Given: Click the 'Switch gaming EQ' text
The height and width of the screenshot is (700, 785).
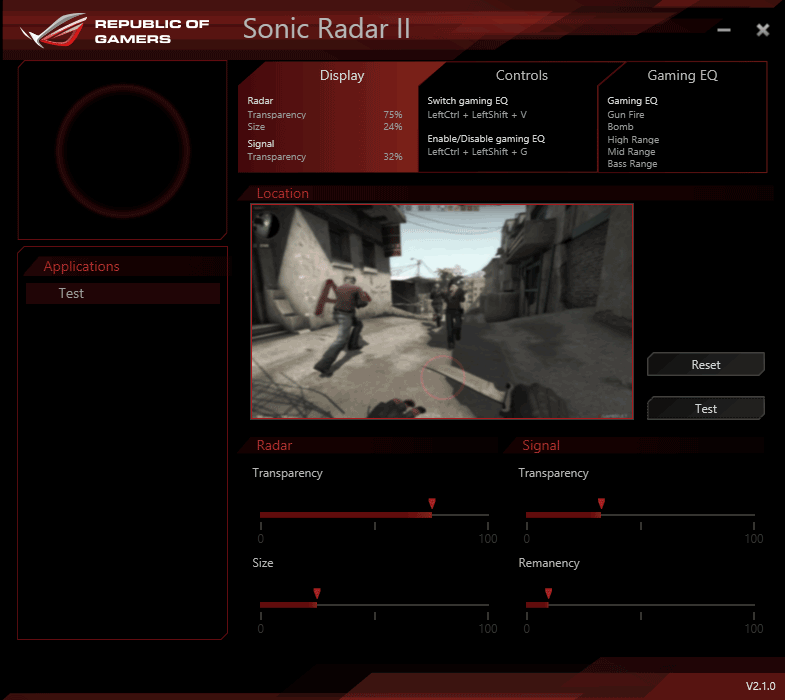Looking at the screenshot, I should [x=468, y=101].
